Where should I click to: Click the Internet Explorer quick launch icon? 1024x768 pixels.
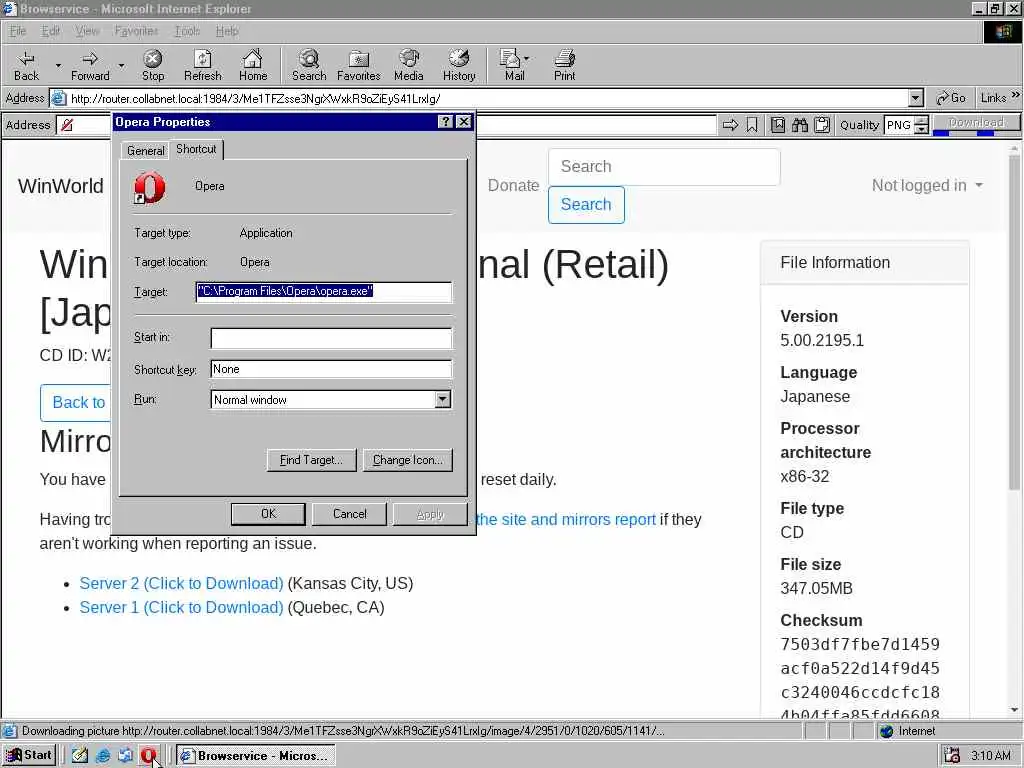(x=103, y=756)
